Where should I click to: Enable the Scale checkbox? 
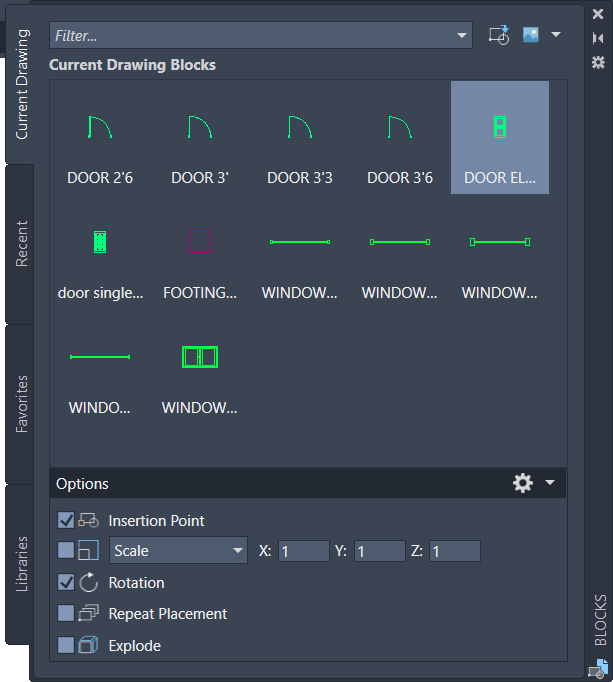coord(66,551)
